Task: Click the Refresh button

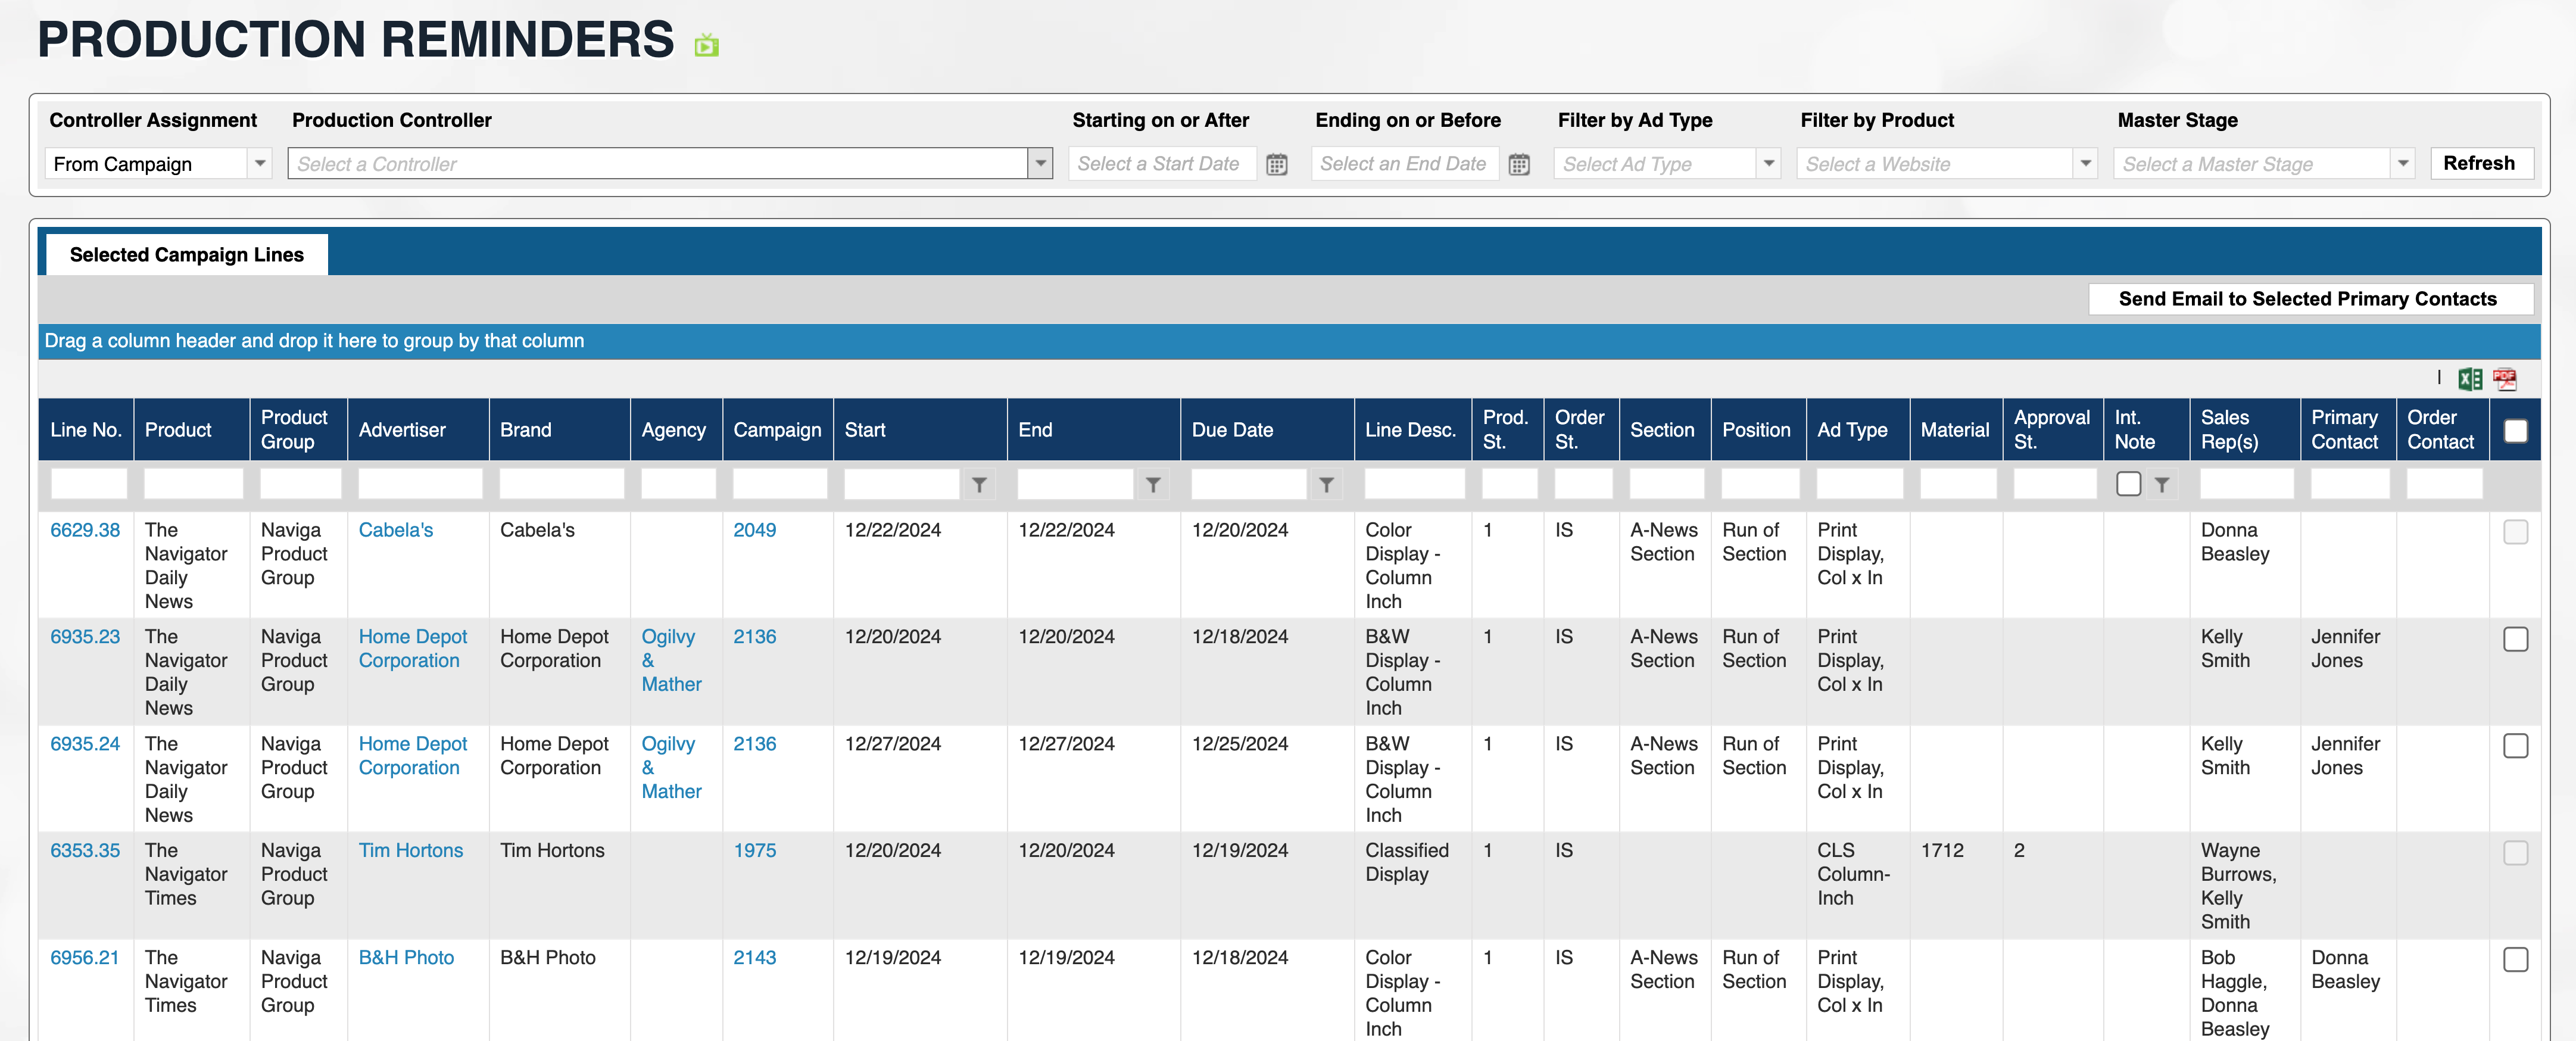Action: [2478, 163]
